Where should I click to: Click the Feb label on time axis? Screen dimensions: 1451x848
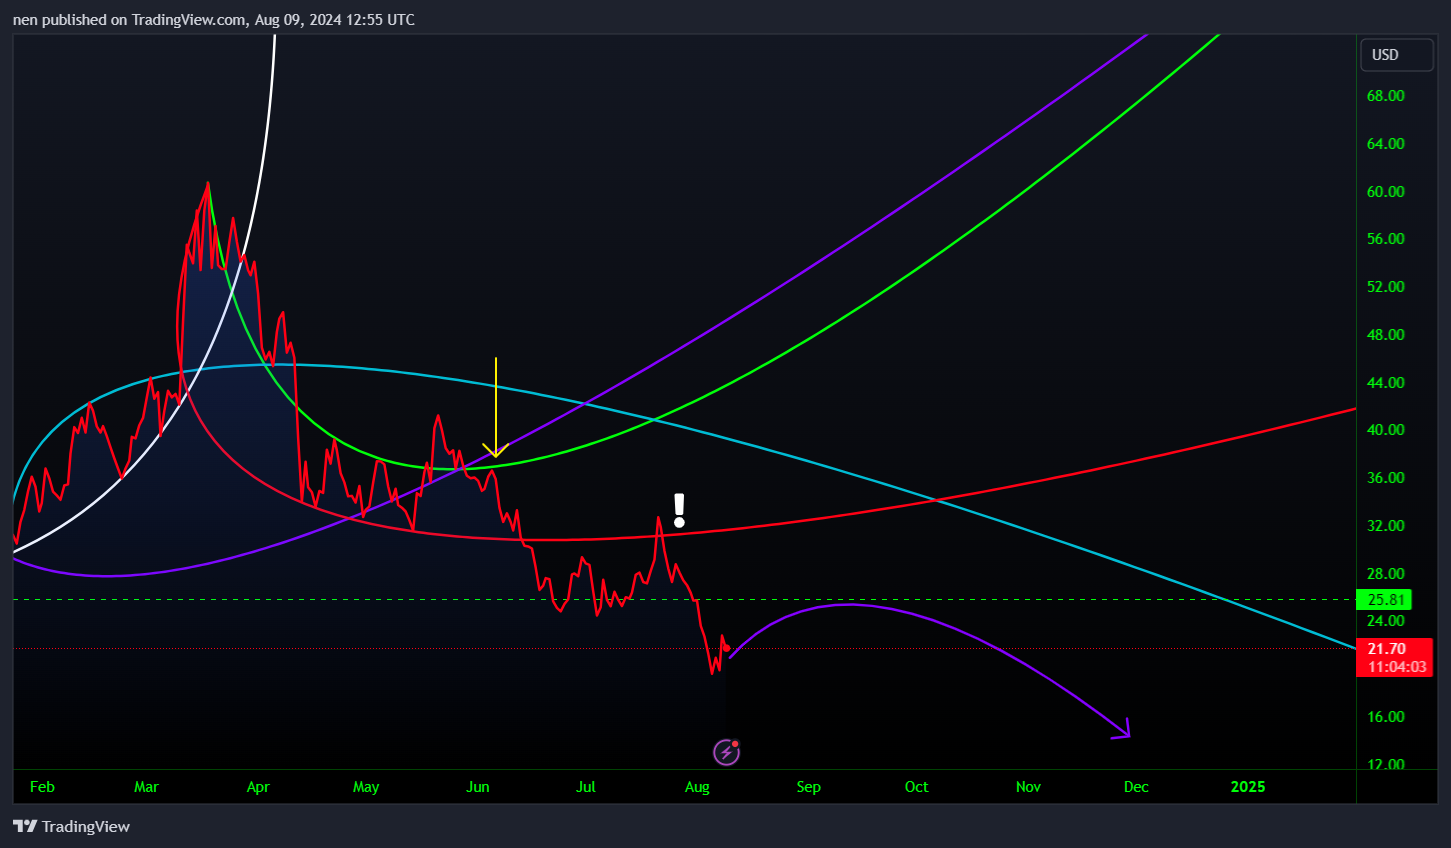[x=42, y=787]
